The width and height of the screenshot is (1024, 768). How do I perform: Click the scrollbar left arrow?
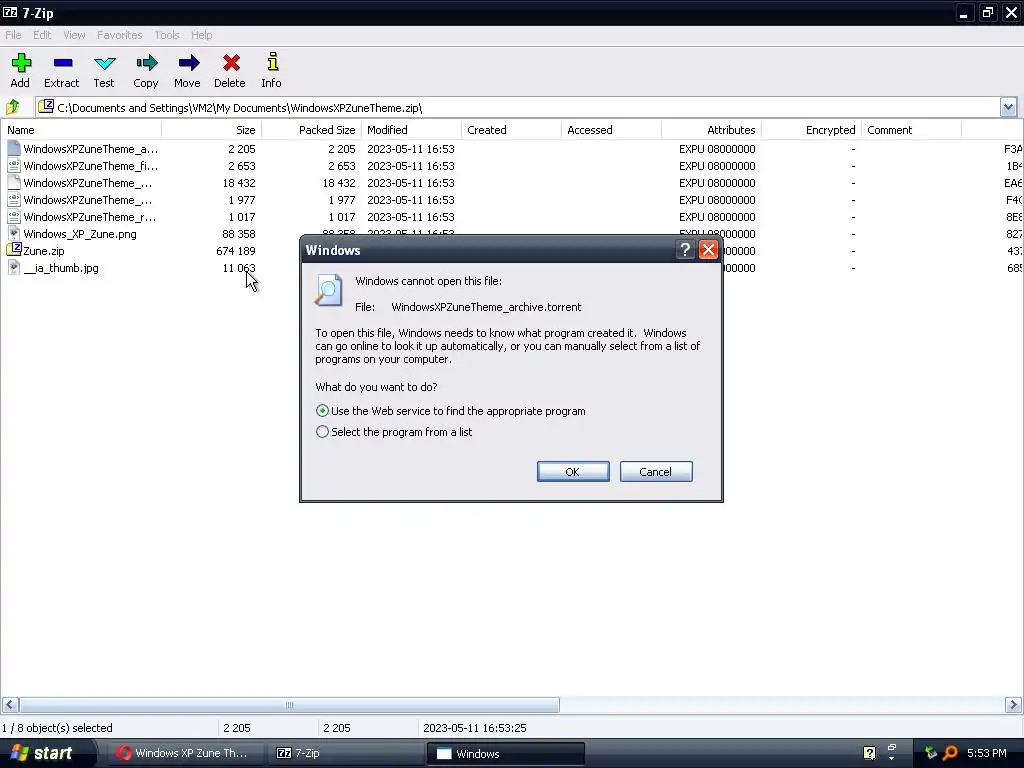pyautogui.click(x=10, y=705)
